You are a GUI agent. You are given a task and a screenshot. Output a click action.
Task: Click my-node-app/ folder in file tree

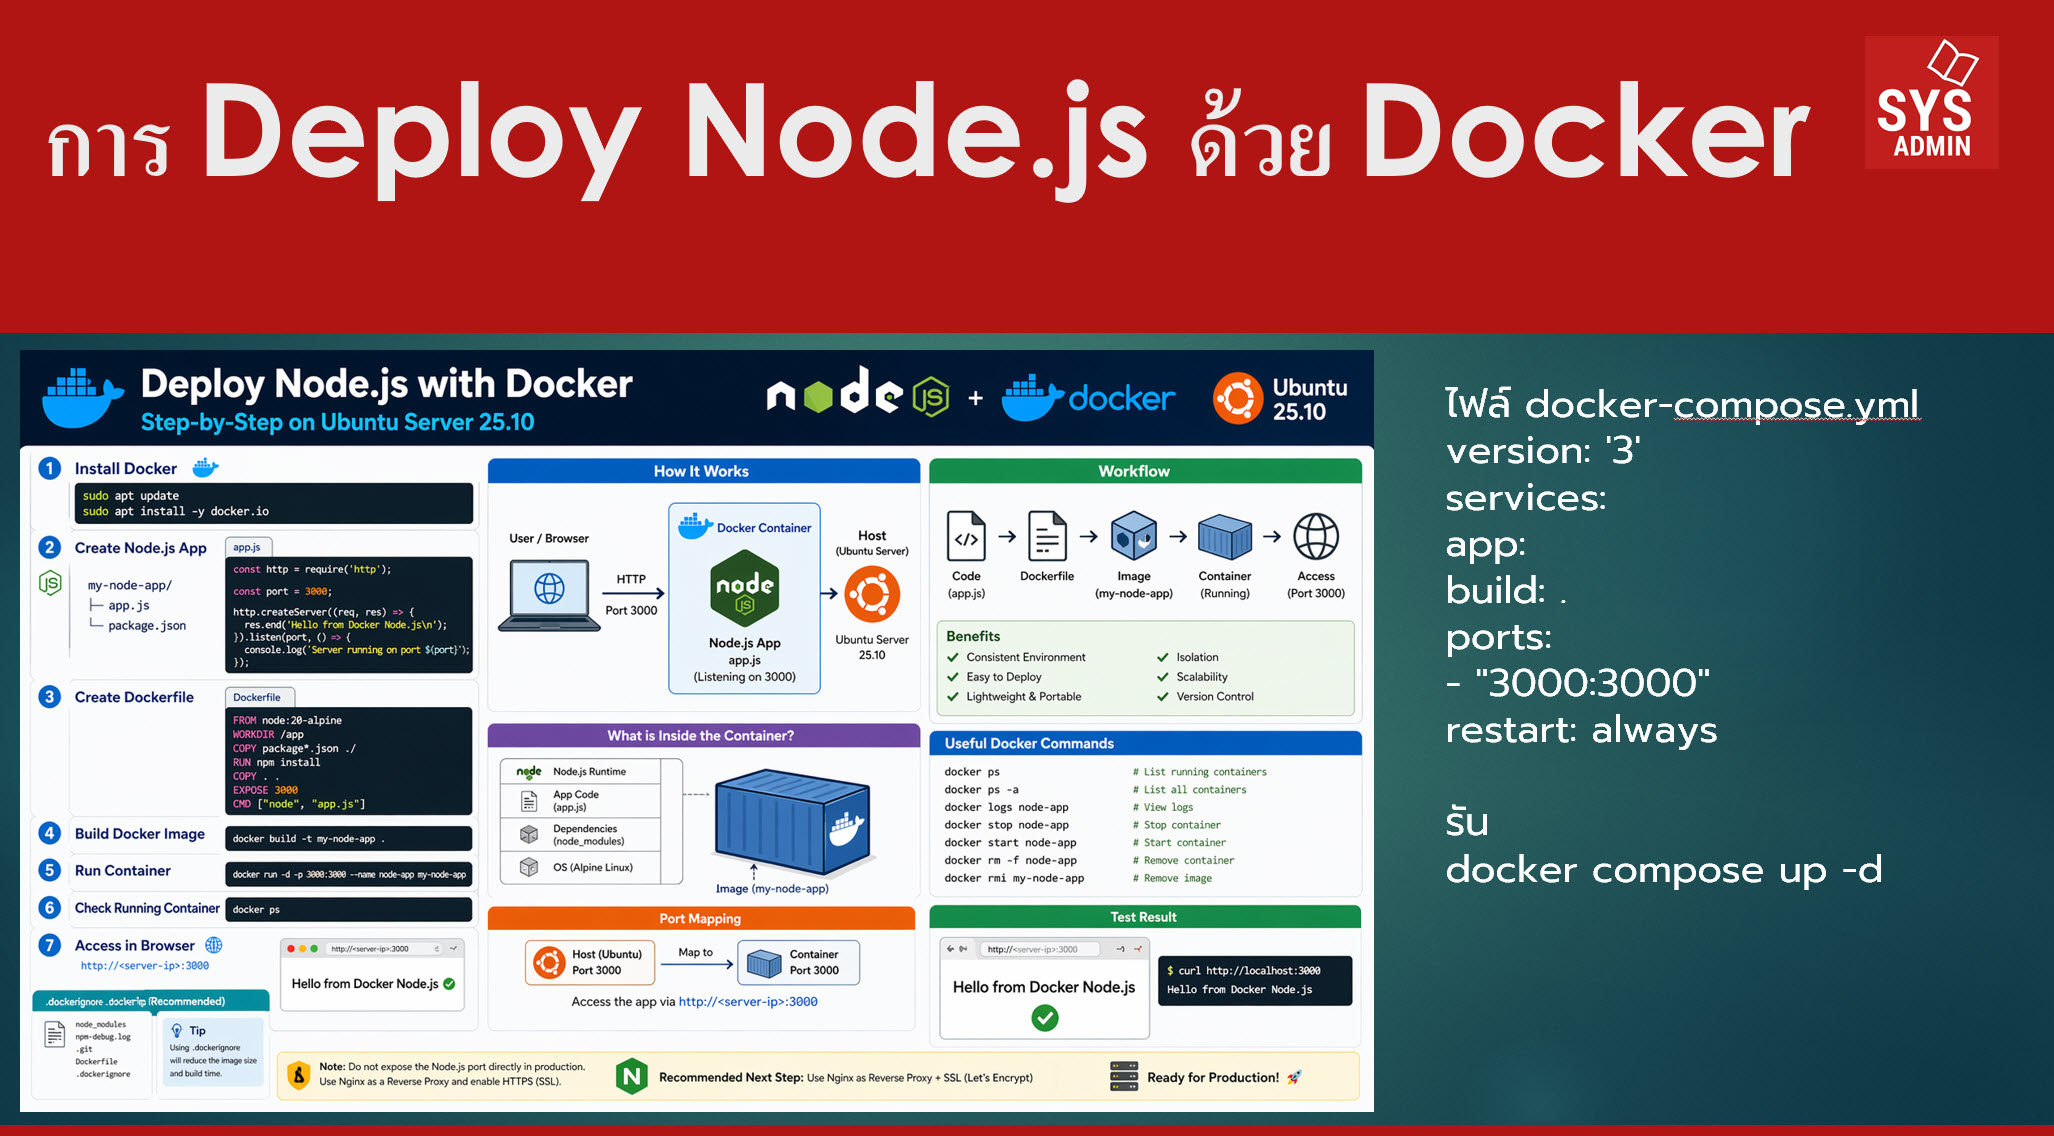coord(130,585)
